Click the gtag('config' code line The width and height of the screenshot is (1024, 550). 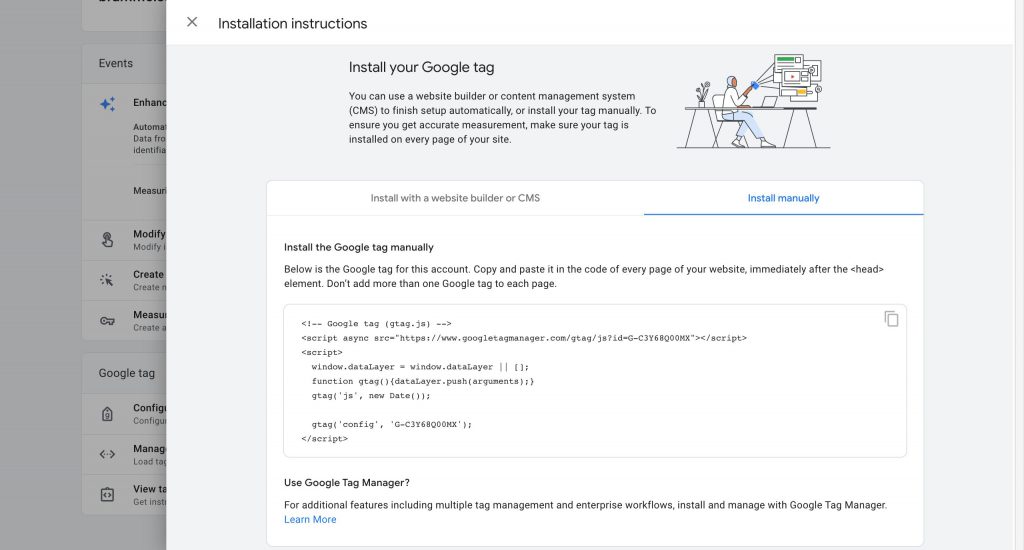391,424
